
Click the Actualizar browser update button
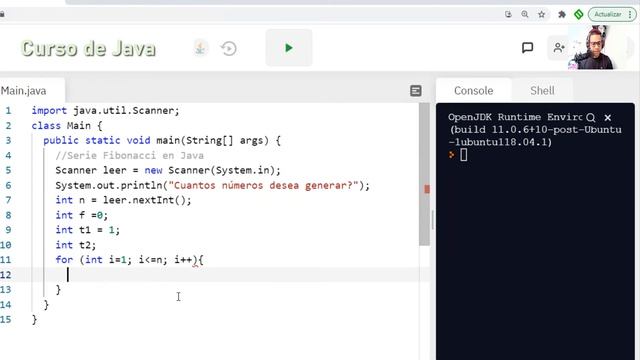point(607,14)
